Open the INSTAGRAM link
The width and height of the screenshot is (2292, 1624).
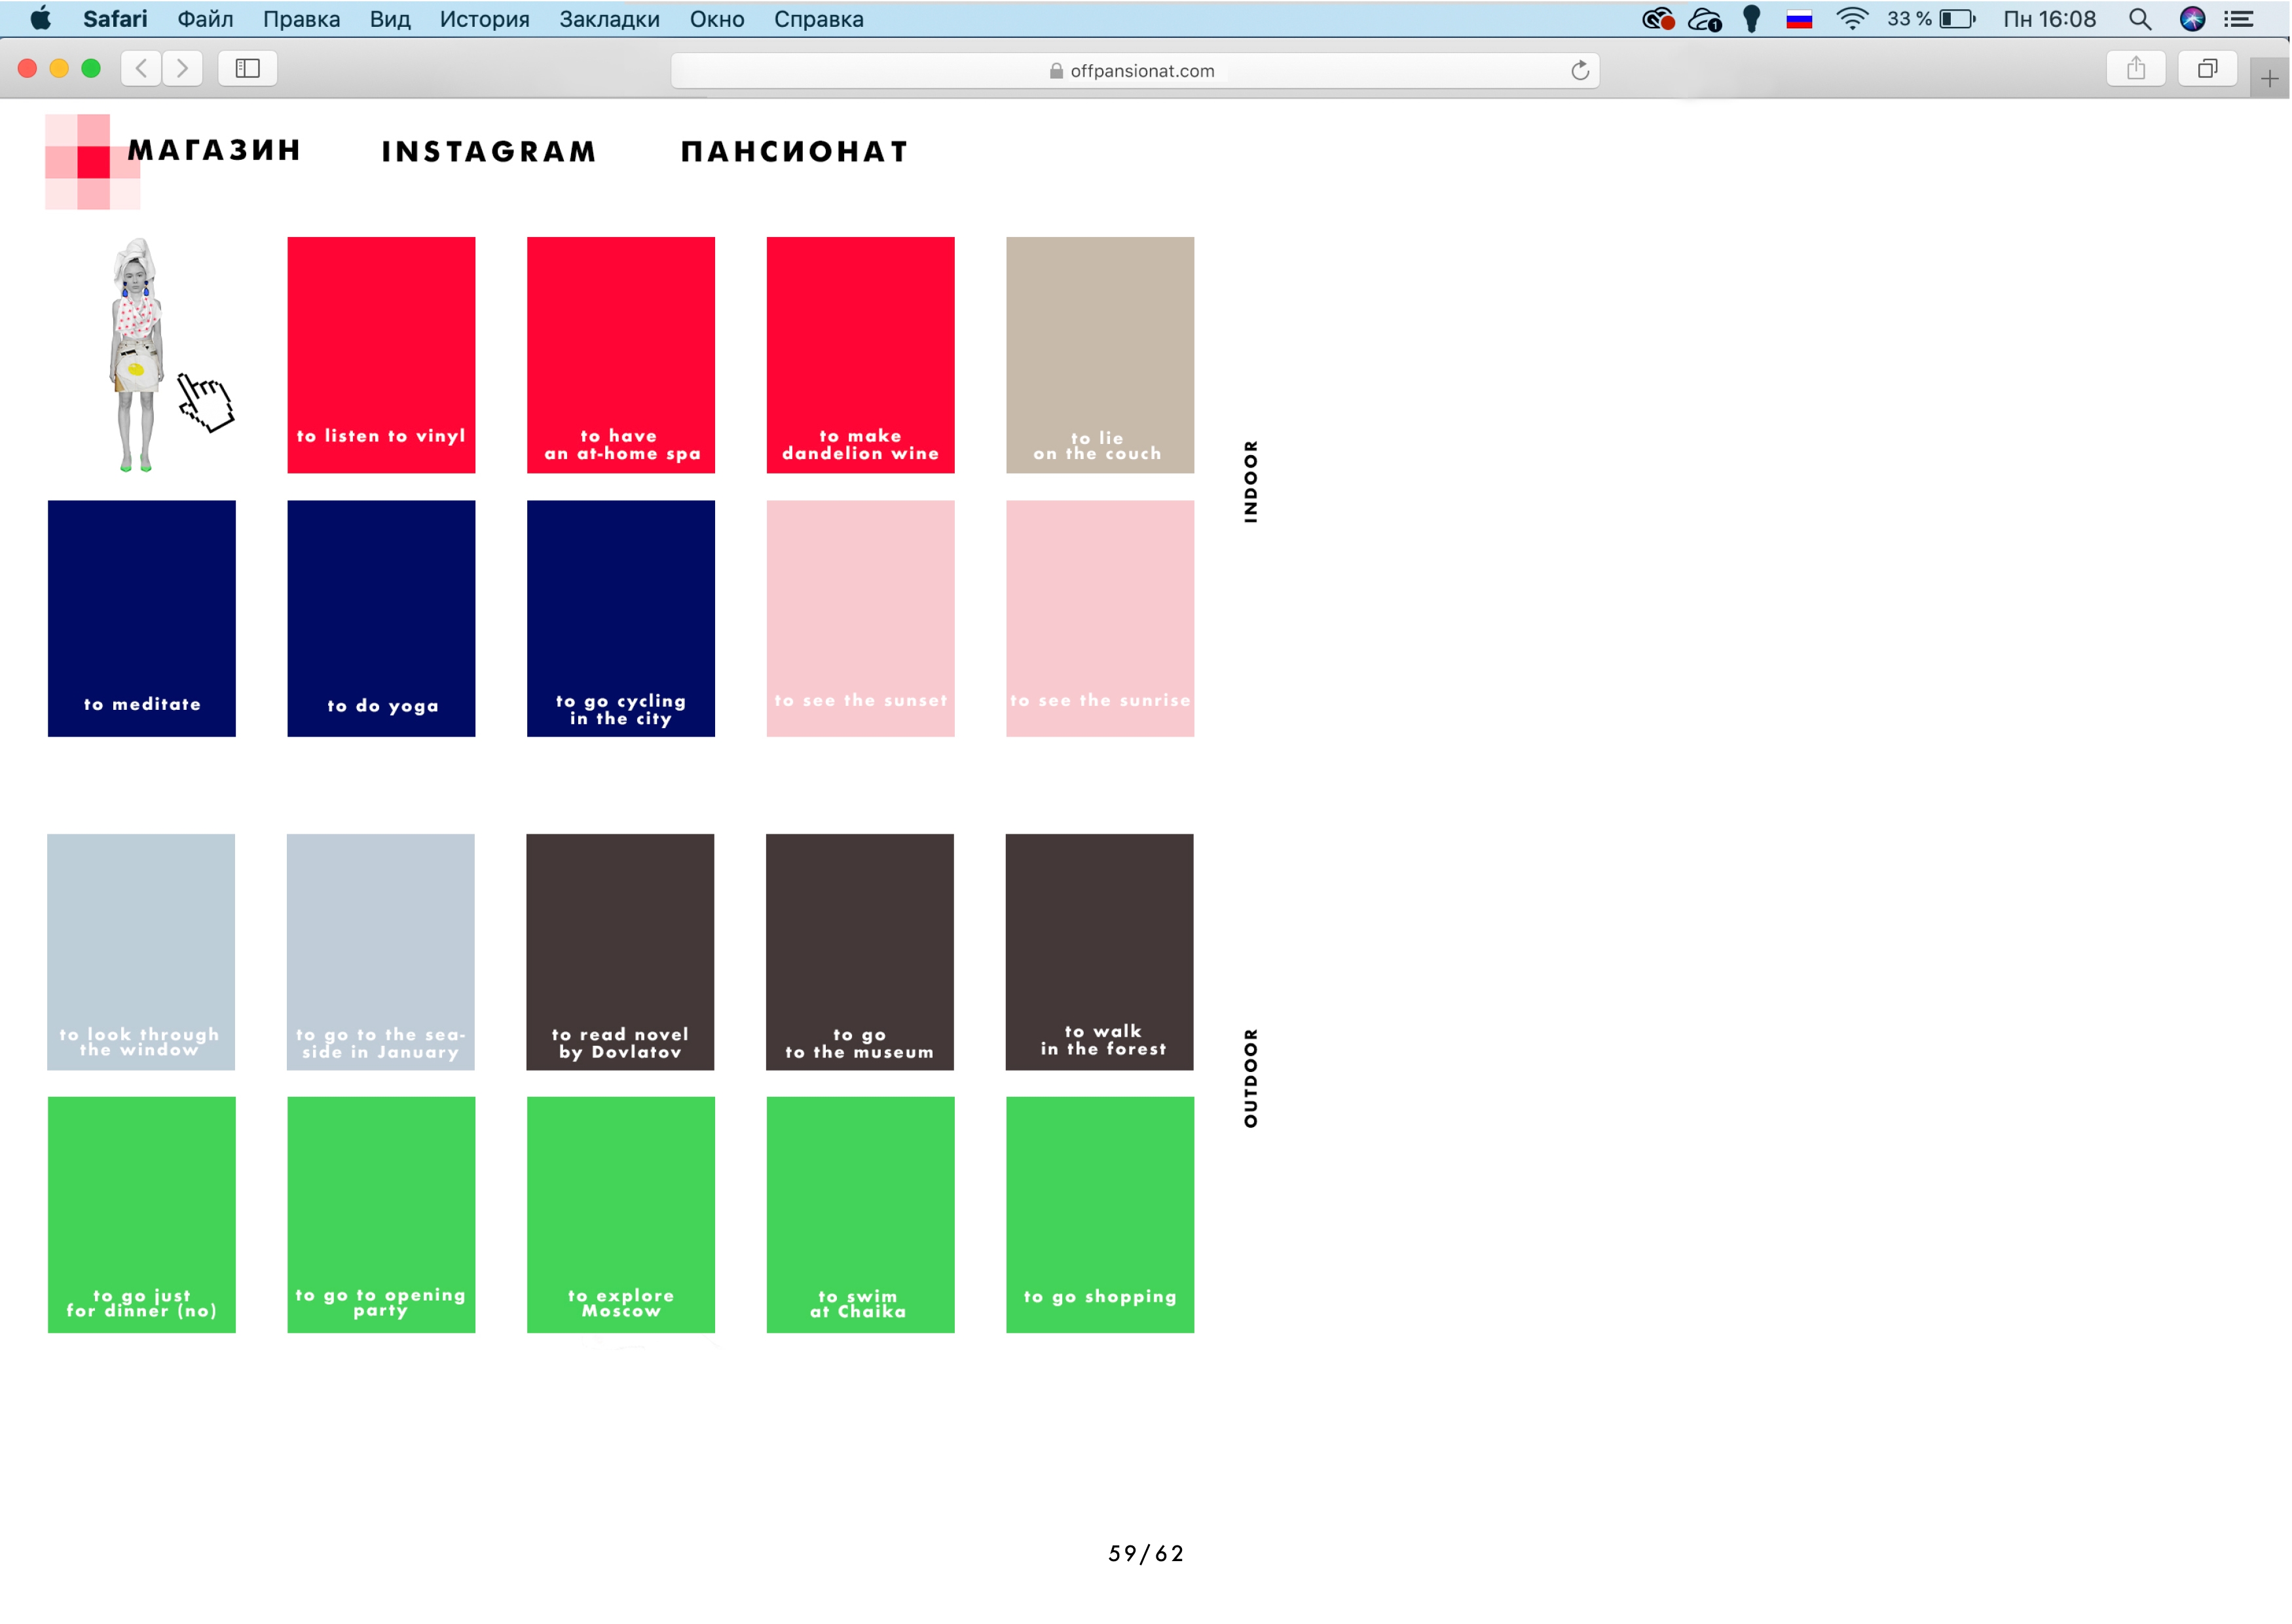pos(489,152)
